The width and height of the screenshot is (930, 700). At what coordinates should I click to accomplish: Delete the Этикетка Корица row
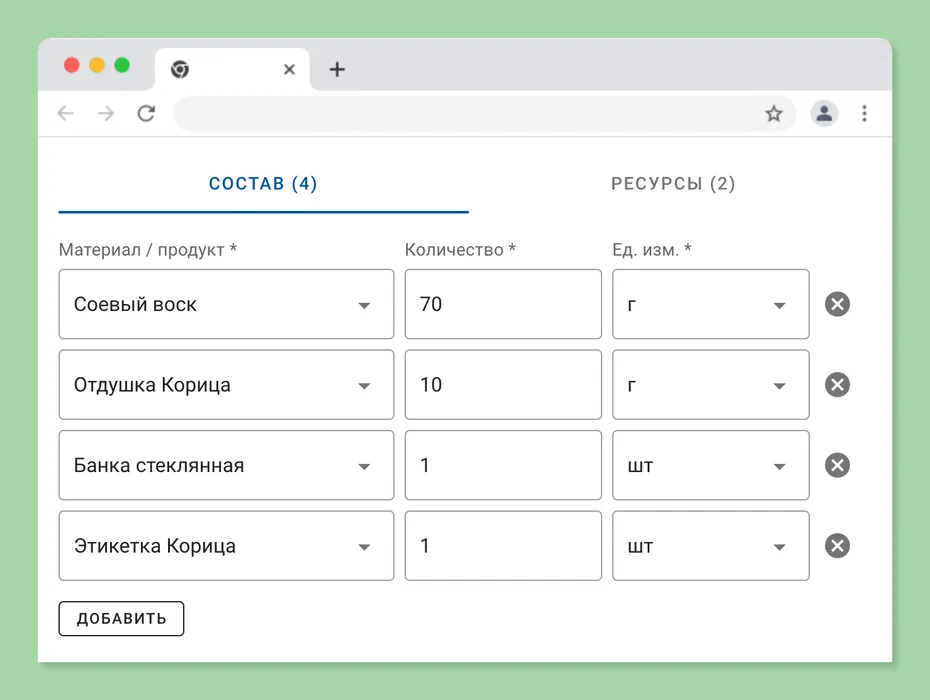837,546
